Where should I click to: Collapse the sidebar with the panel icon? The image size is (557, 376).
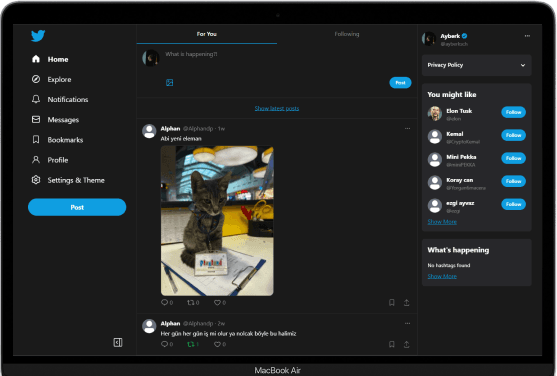pos(118,342)
